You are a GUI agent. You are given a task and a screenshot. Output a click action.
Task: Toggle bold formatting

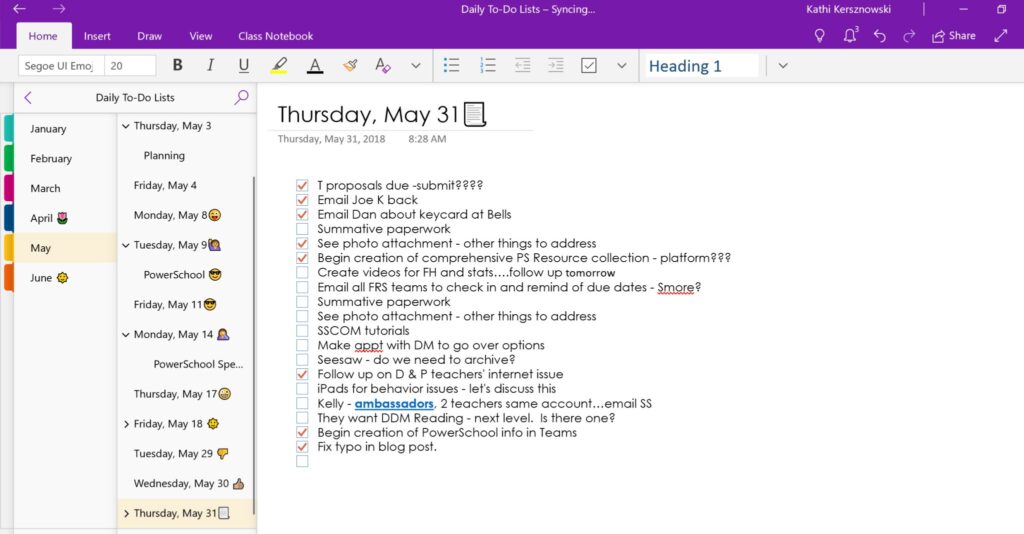click(x=177, y=65)
